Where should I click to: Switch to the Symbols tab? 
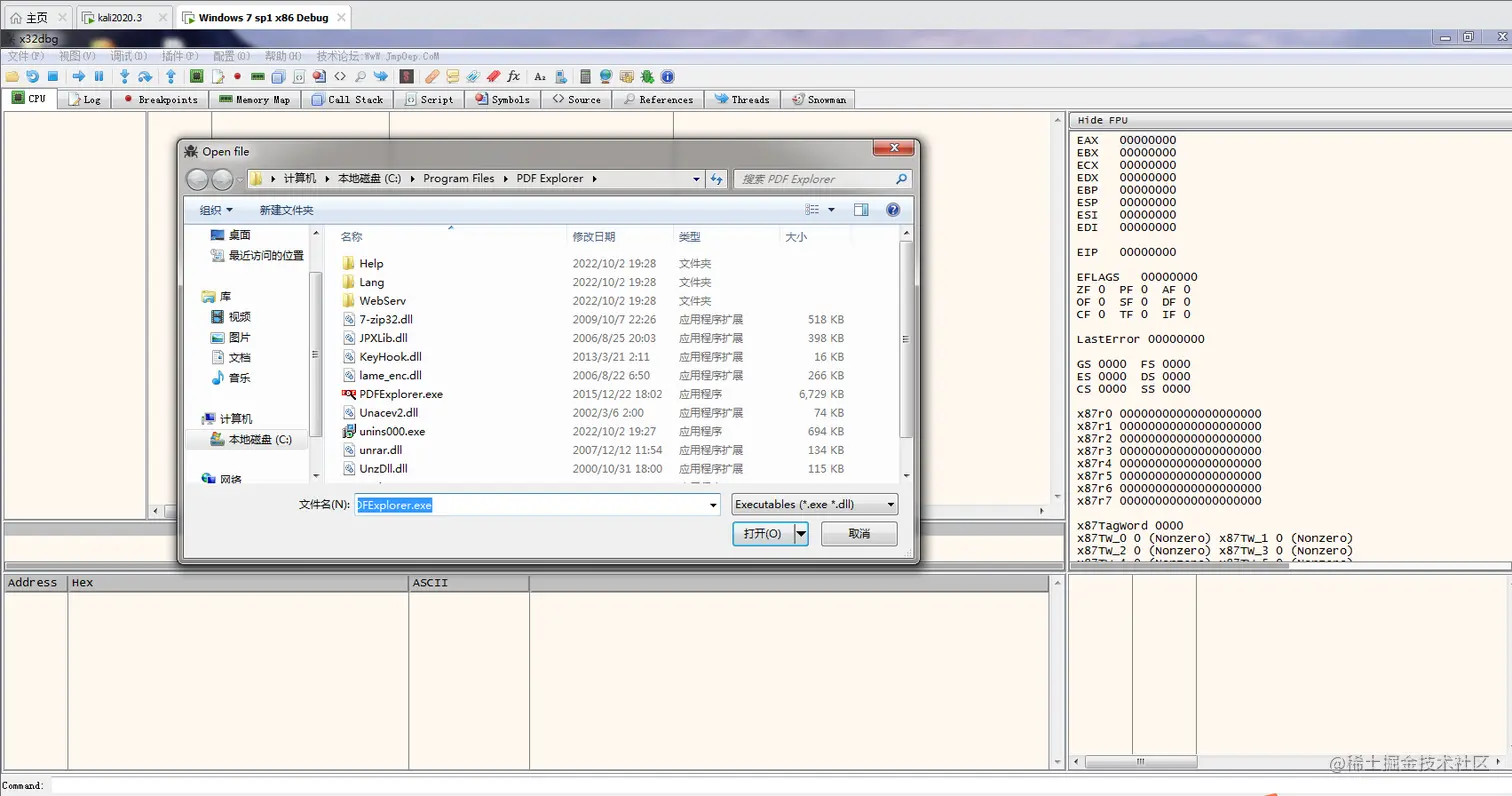[503, 99]
